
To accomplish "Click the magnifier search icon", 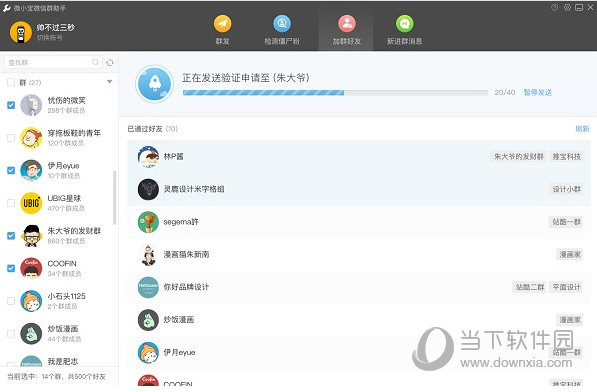I will coord(95,62).
